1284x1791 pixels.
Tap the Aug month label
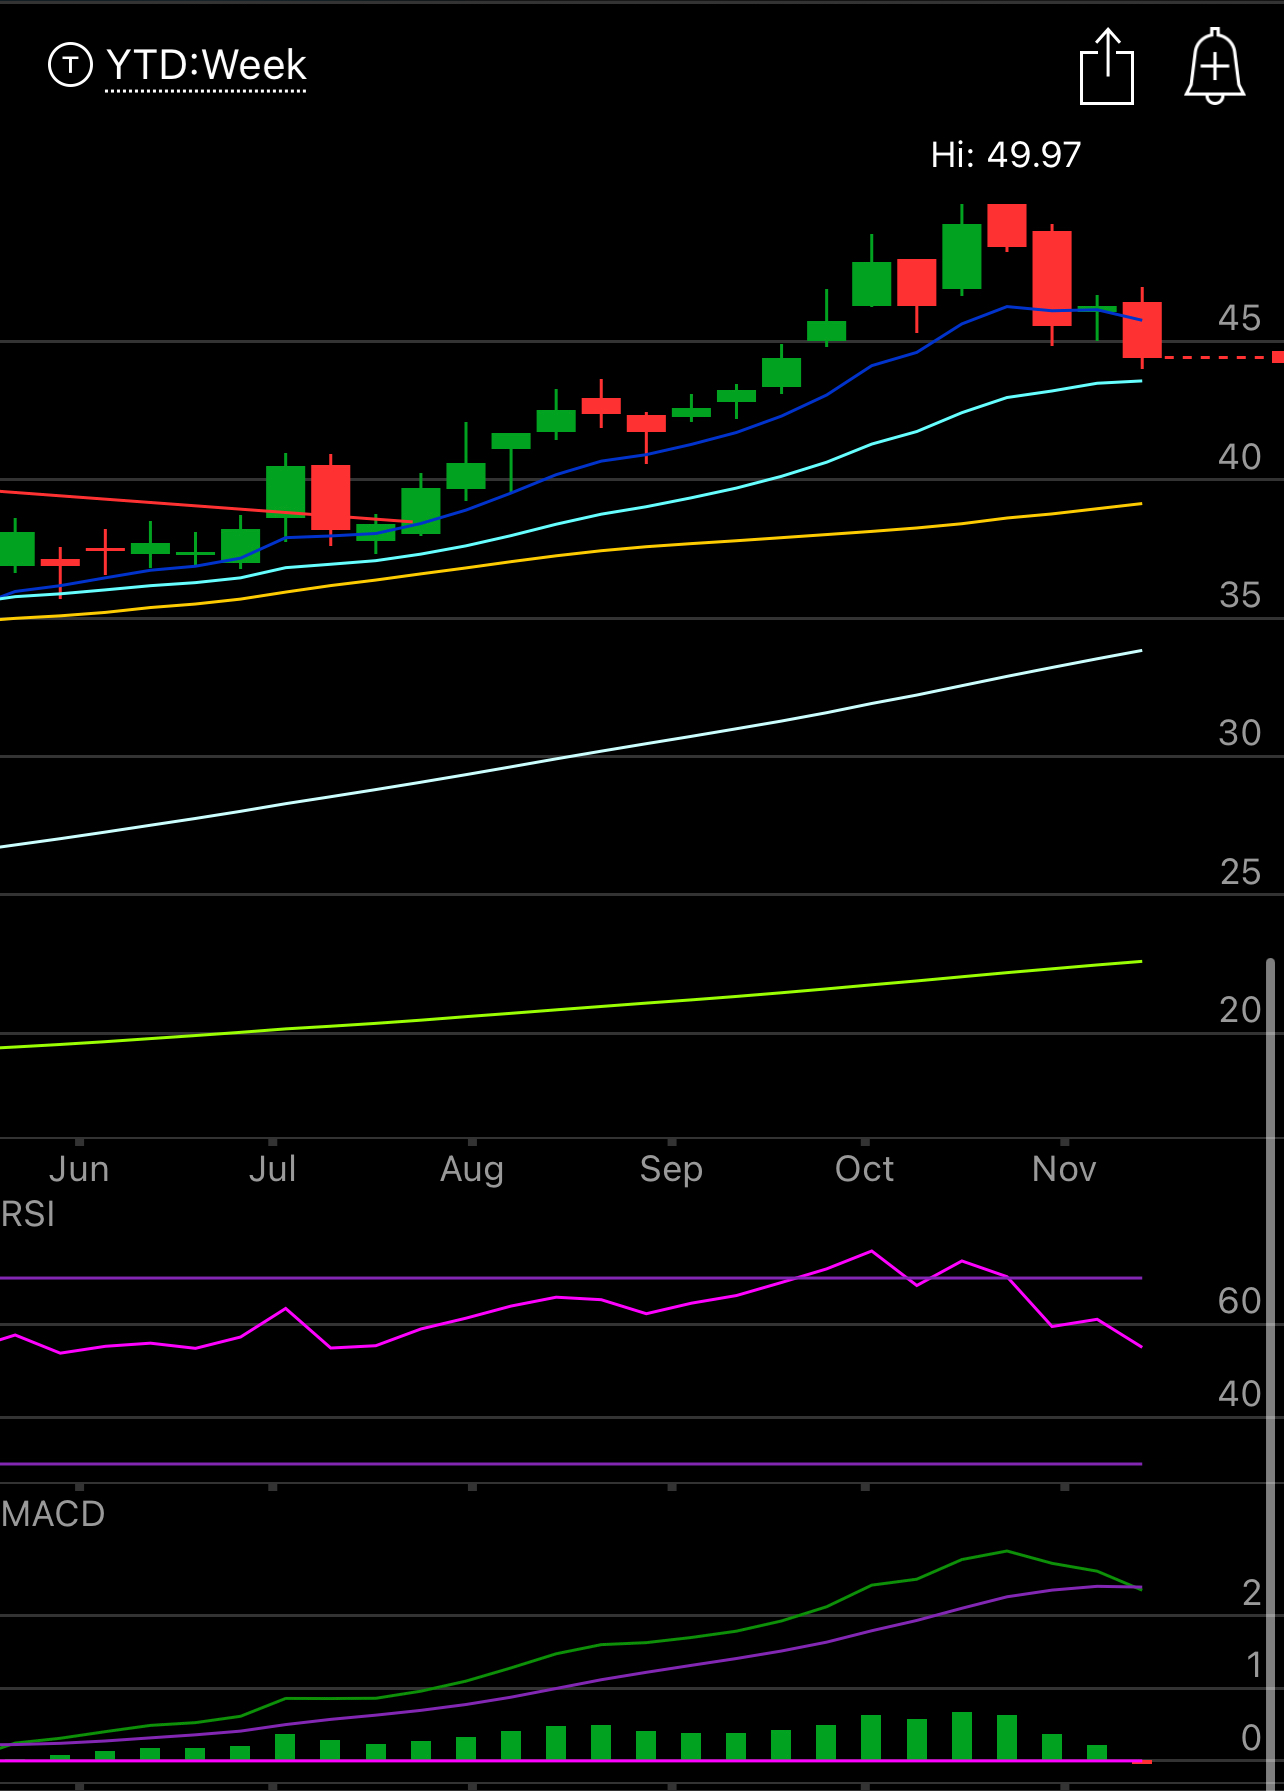tap(472, 1169)
